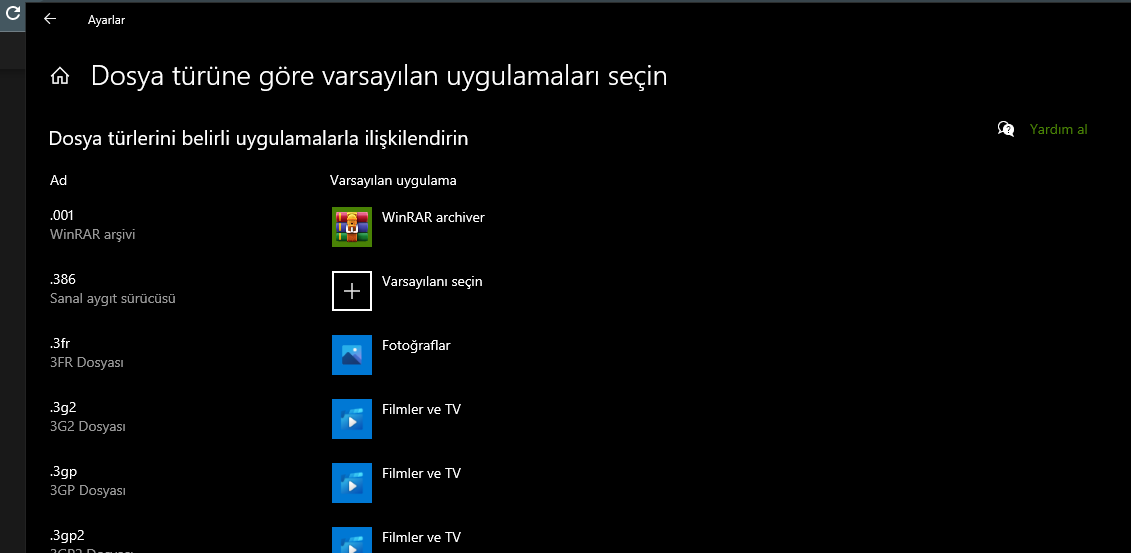The width and height of the screenshot is (1131, 553).
Task: Select the WinRAR arşivi description
Action: pyautogui.click(x=92, y=234)
